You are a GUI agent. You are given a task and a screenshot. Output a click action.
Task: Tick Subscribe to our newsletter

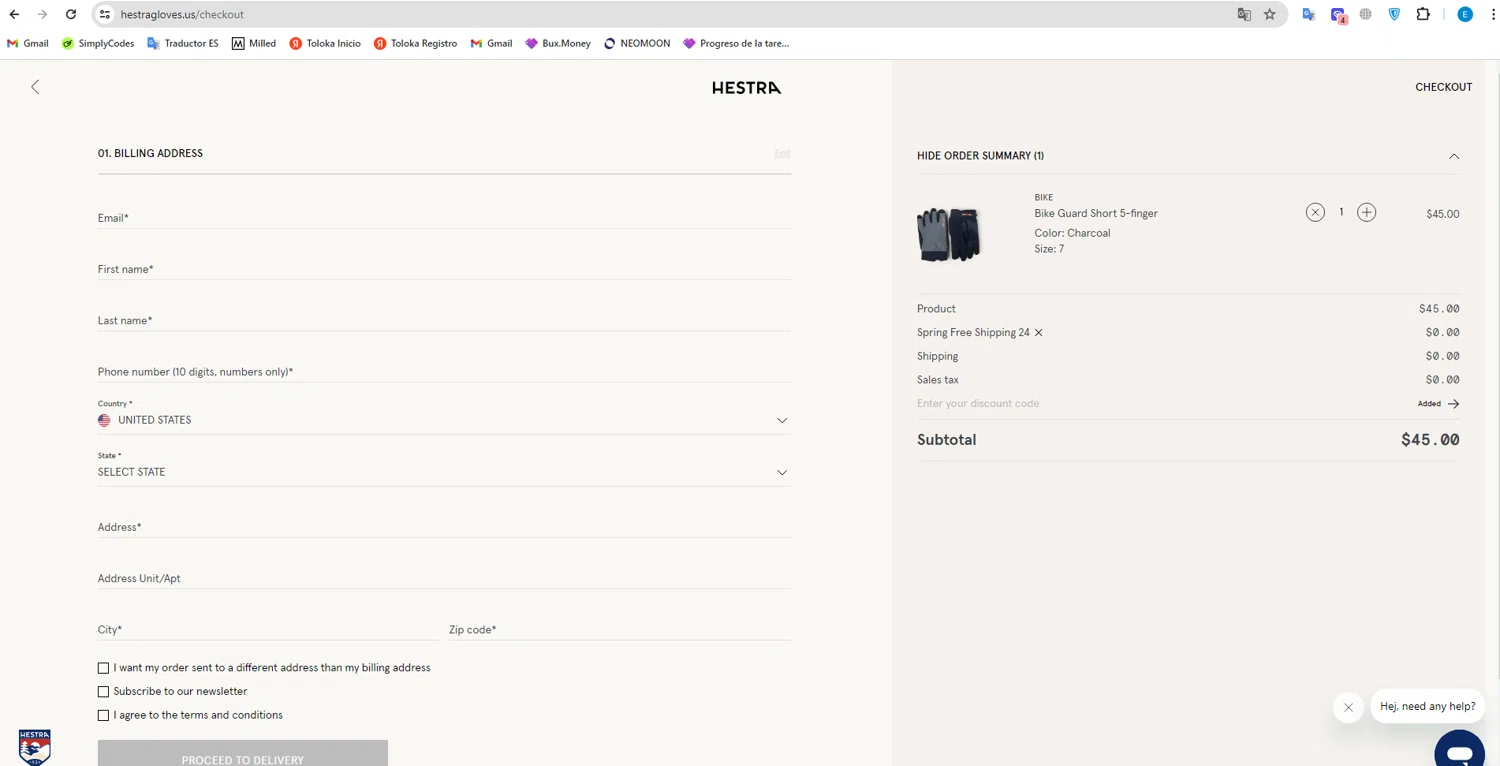(x=103, y=692)
